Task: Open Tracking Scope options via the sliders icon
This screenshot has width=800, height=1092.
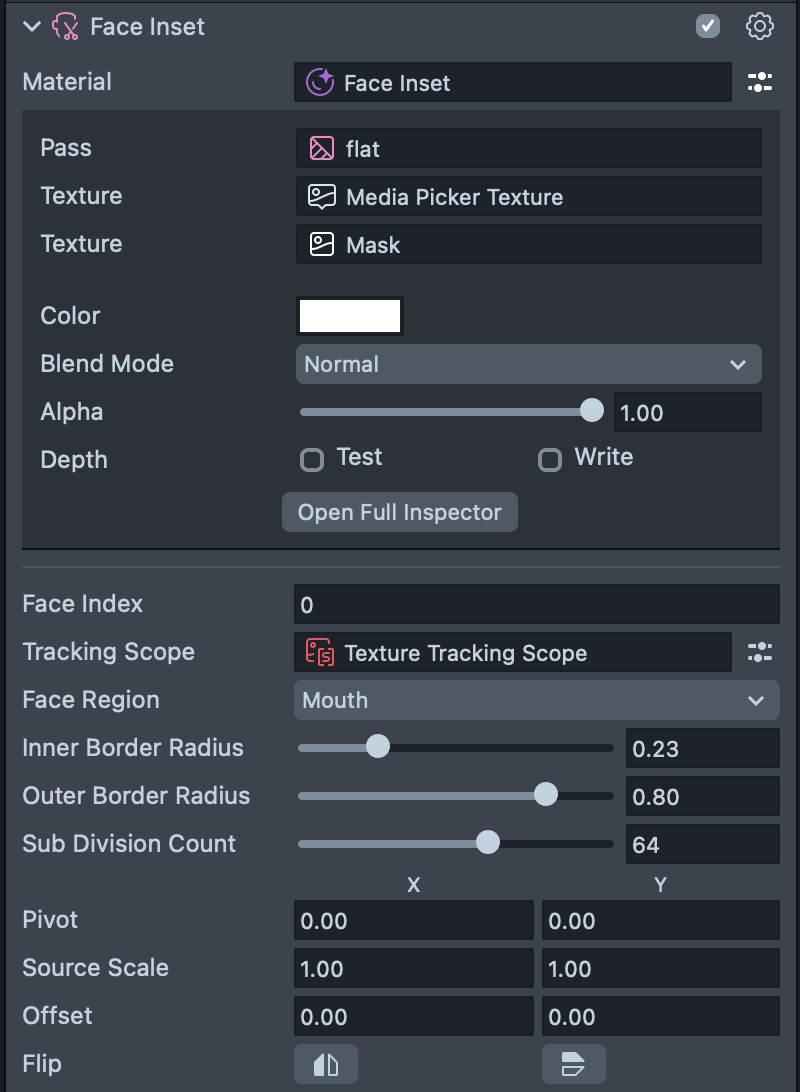Action: [x=760, y=653]
